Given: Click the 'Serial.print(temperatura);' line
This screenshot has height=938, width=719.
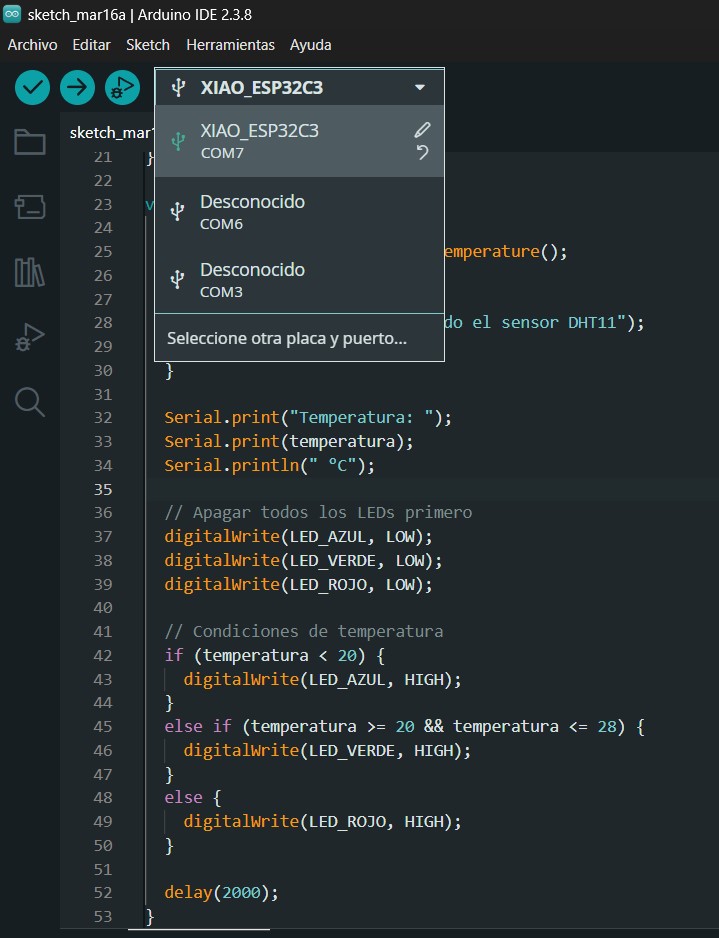Looking at the screenshot, I should click(x=288, y=441).
